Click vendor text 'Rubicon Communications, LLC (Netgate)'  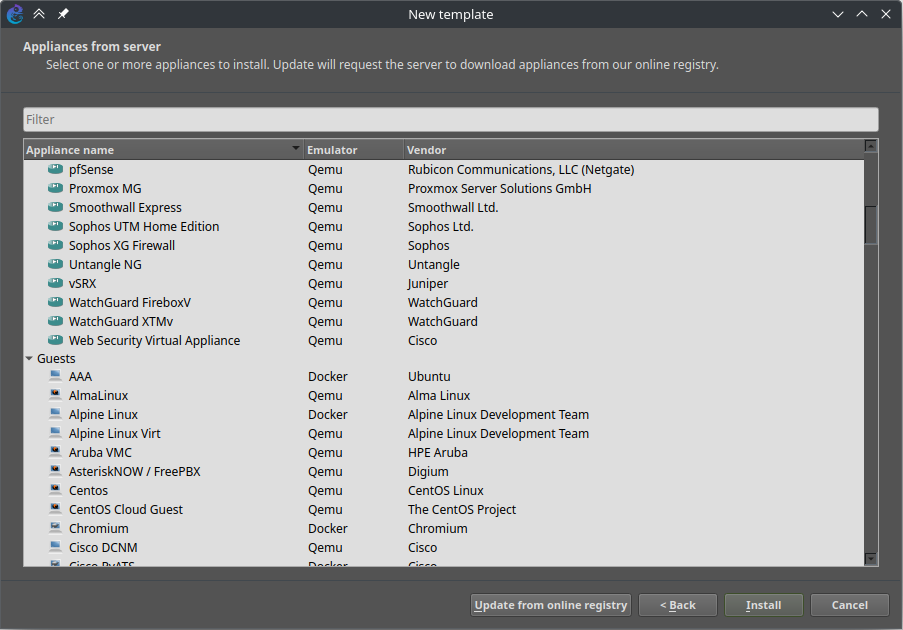point(521,169)
